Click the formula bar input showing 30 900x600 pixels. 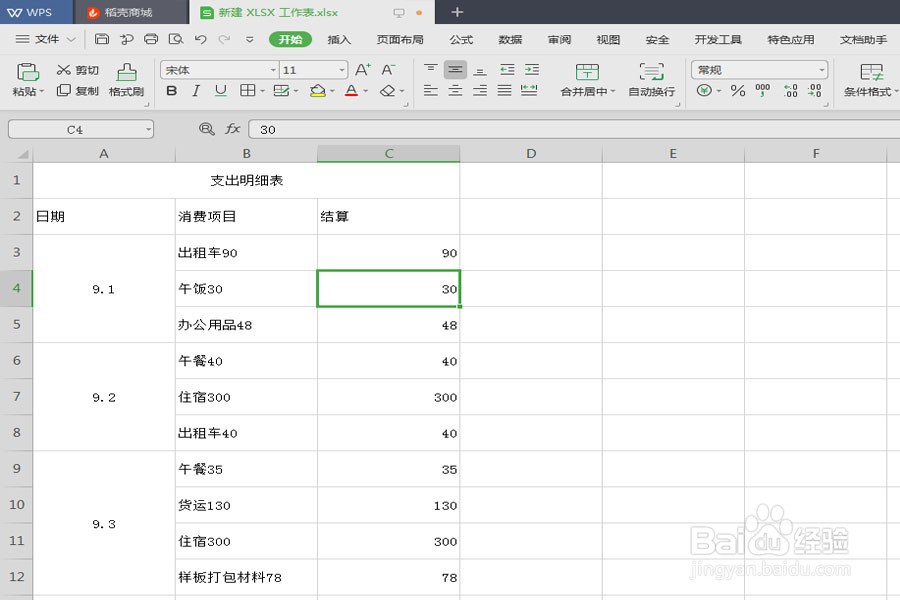[574, 129]
